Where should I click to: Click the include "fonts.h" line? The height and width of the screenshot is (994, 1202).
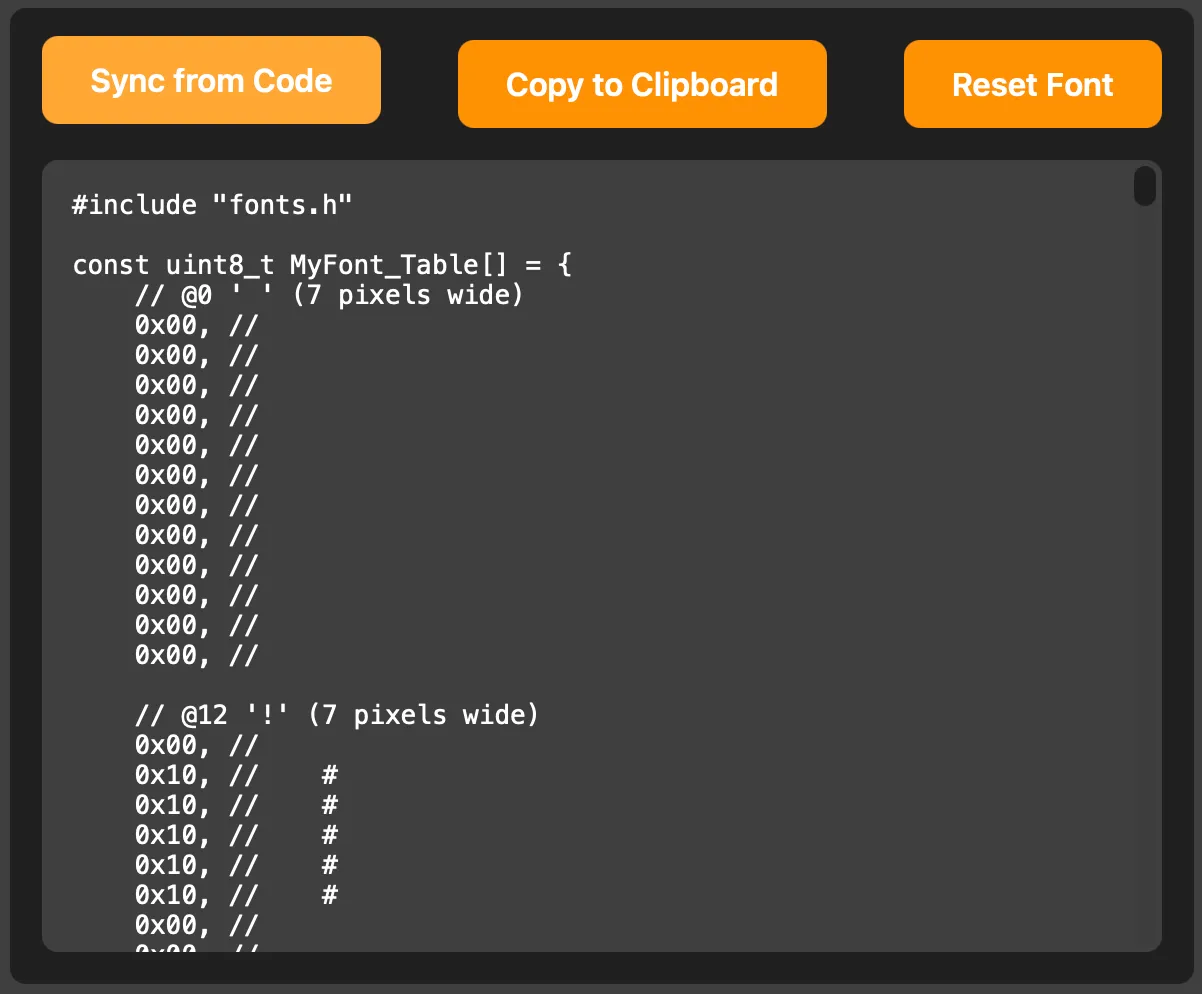point(212,205)
